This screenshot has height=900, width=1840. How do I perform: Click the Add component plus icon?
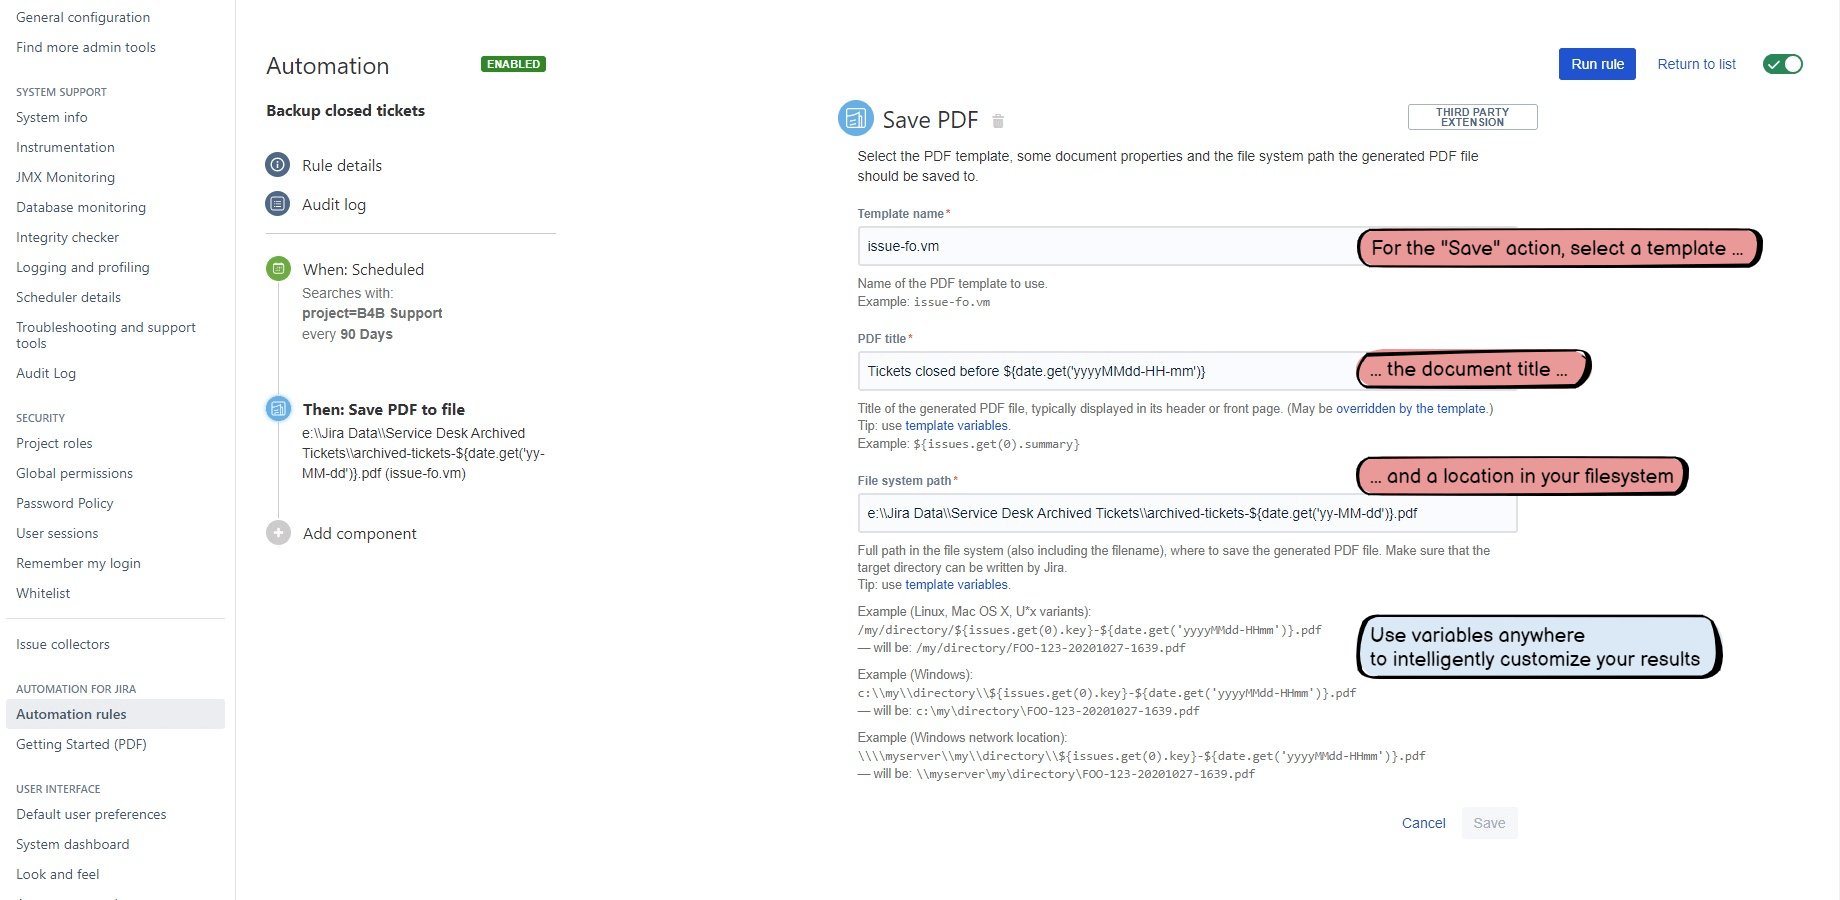pyautogui.click(x=278, y=533)
